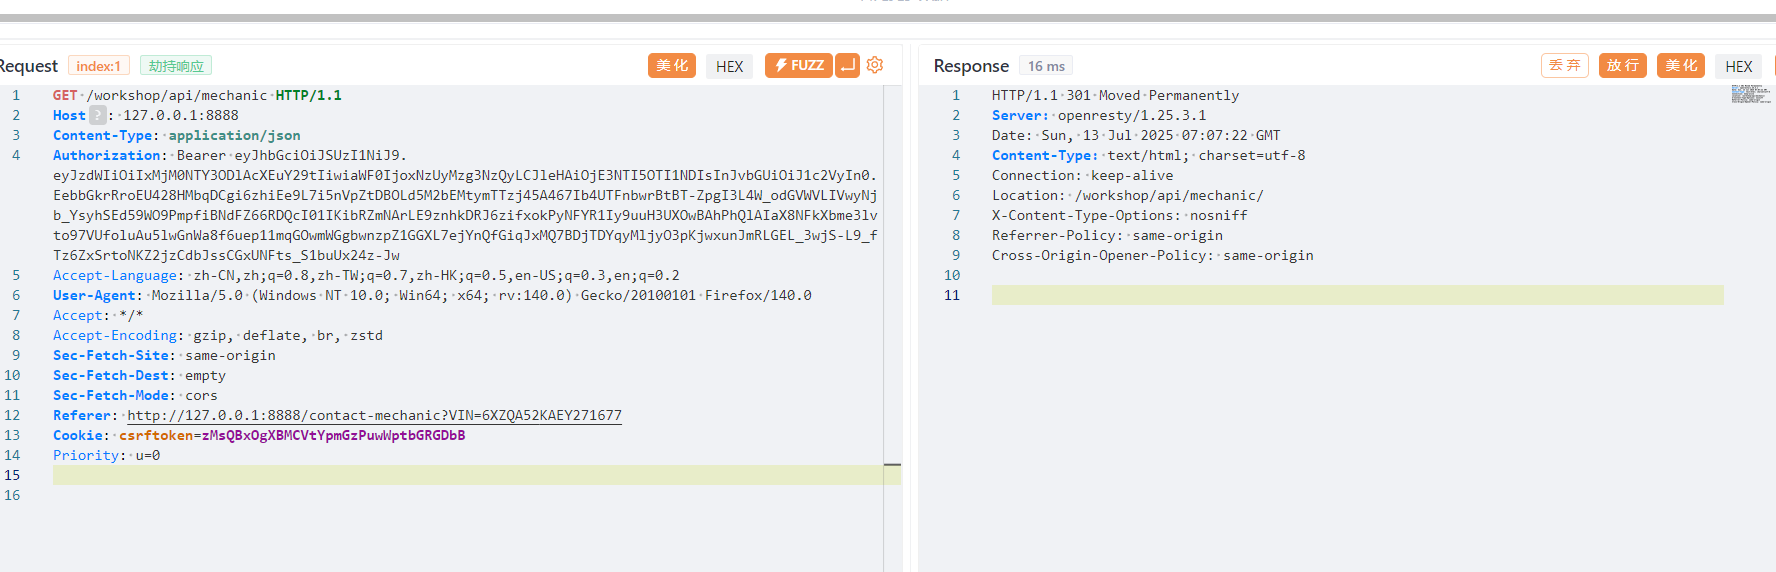Click the Authorization header name in request
Screen dimensions: 1776x572
tap(107, 155)
